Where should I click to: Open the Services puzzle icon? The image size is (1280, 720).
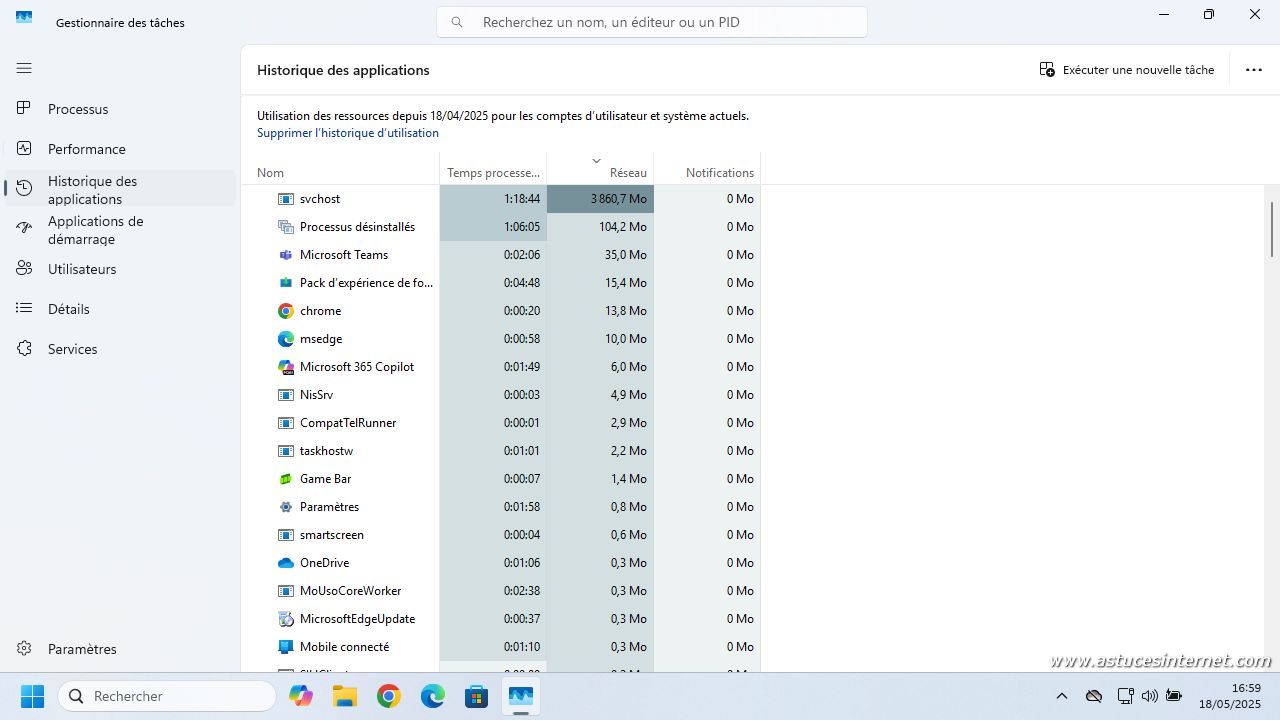pyautogui.click(x=24, y=348)
